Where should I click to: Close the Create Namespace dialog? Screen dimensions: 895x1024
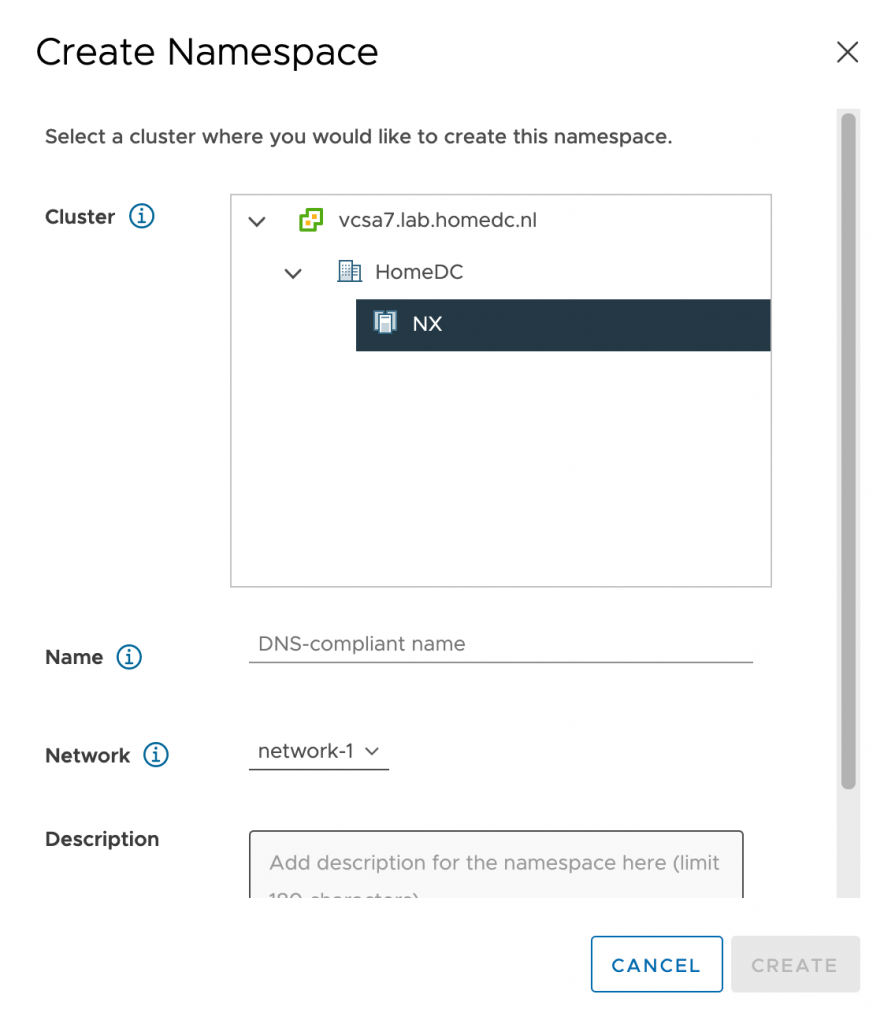click(847, 53)
